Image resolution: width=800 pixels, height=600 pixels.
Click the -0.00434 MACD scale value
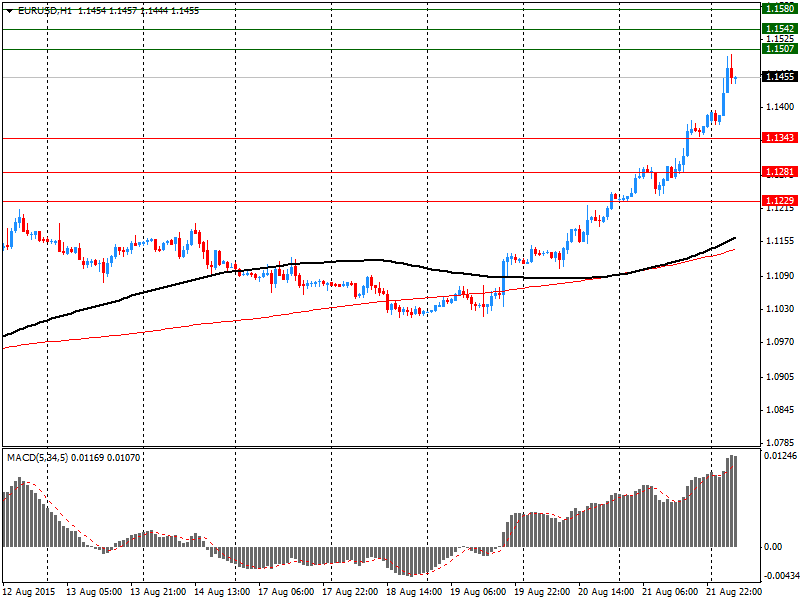pos(780,576)
